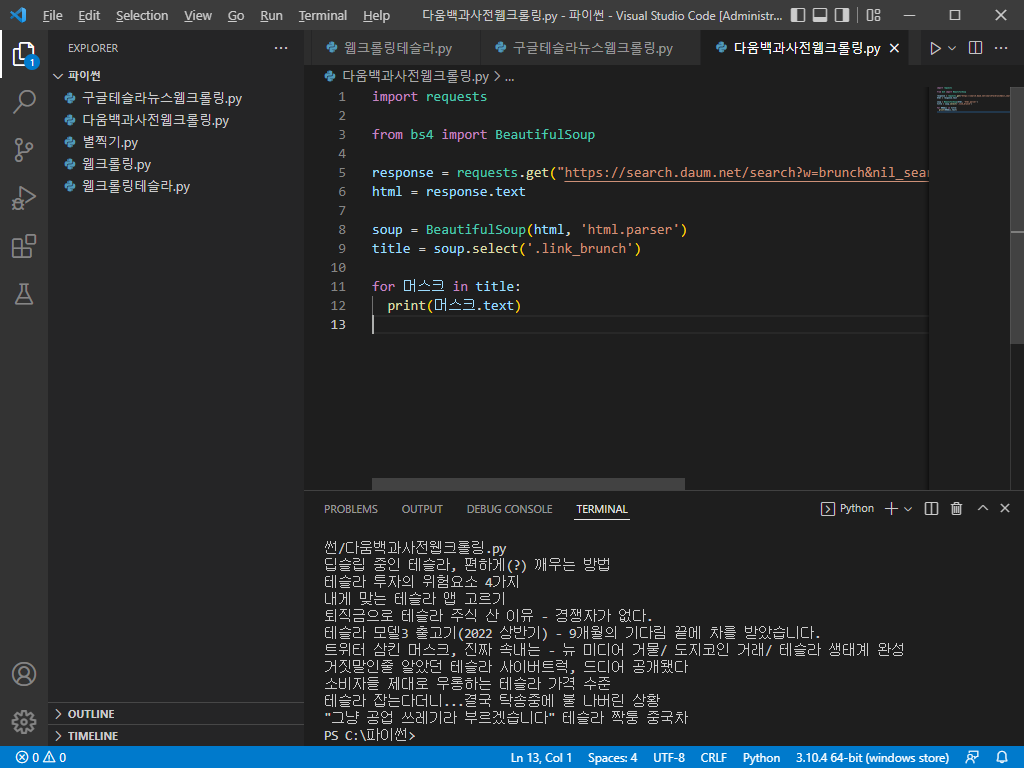
Task: Open the File menu
Action: click(52, 16)
